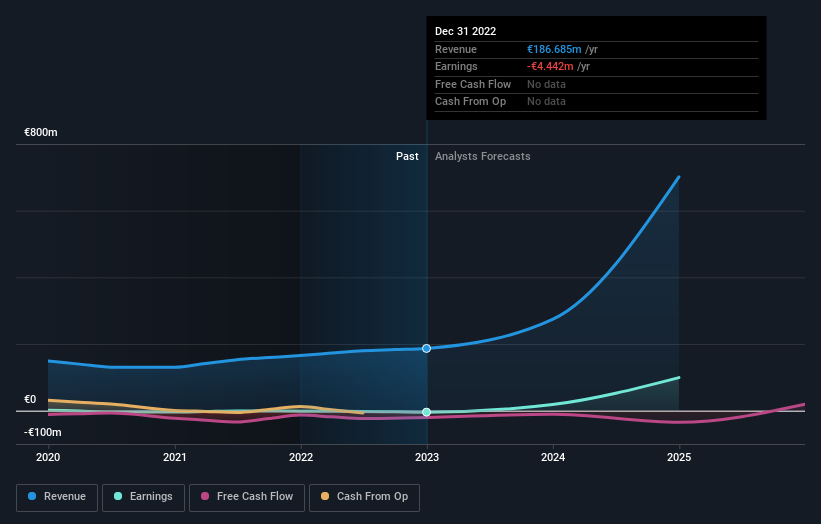This screenshot has width=821, height=524.
Task: Click the €0 y-axis label
Action: [x=30, y=399]
